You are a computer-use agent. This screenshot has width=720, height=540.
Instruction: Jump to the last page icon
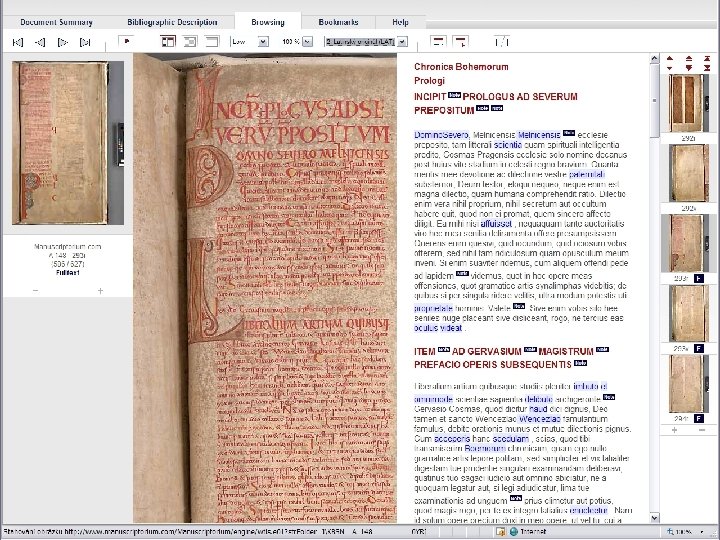85,42
